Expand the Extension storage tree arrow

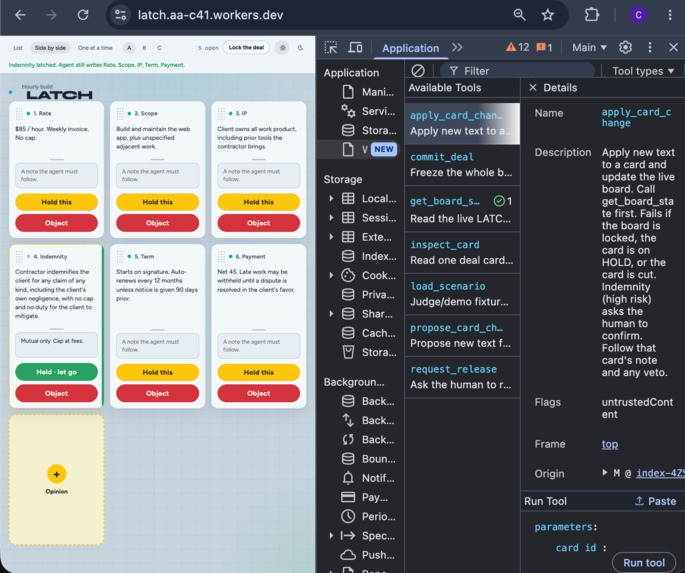pos(331,237)
